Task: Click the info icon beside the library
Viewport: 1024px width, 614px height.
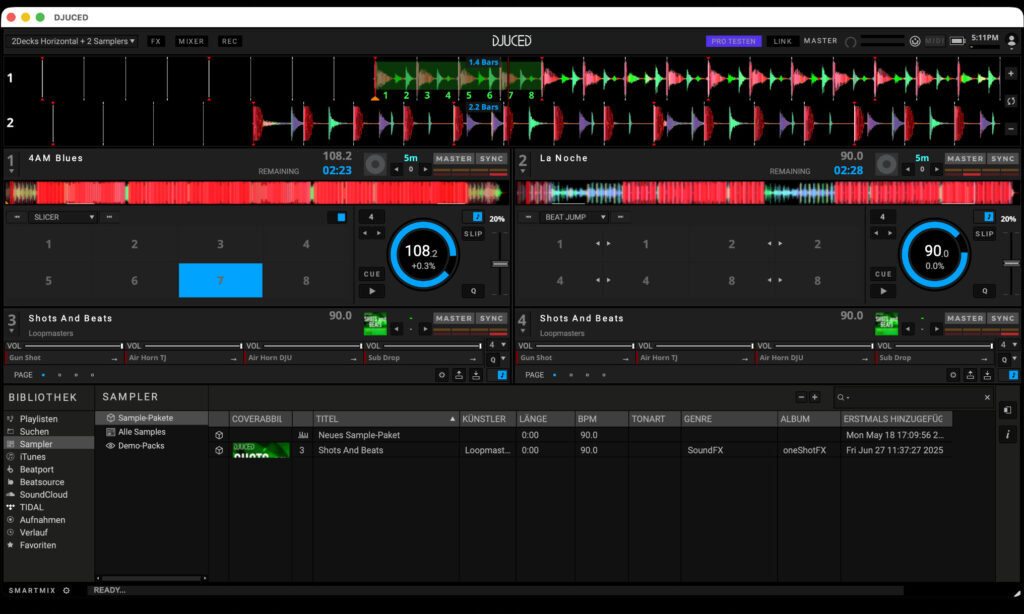Action: click(x=1008, y=434)
